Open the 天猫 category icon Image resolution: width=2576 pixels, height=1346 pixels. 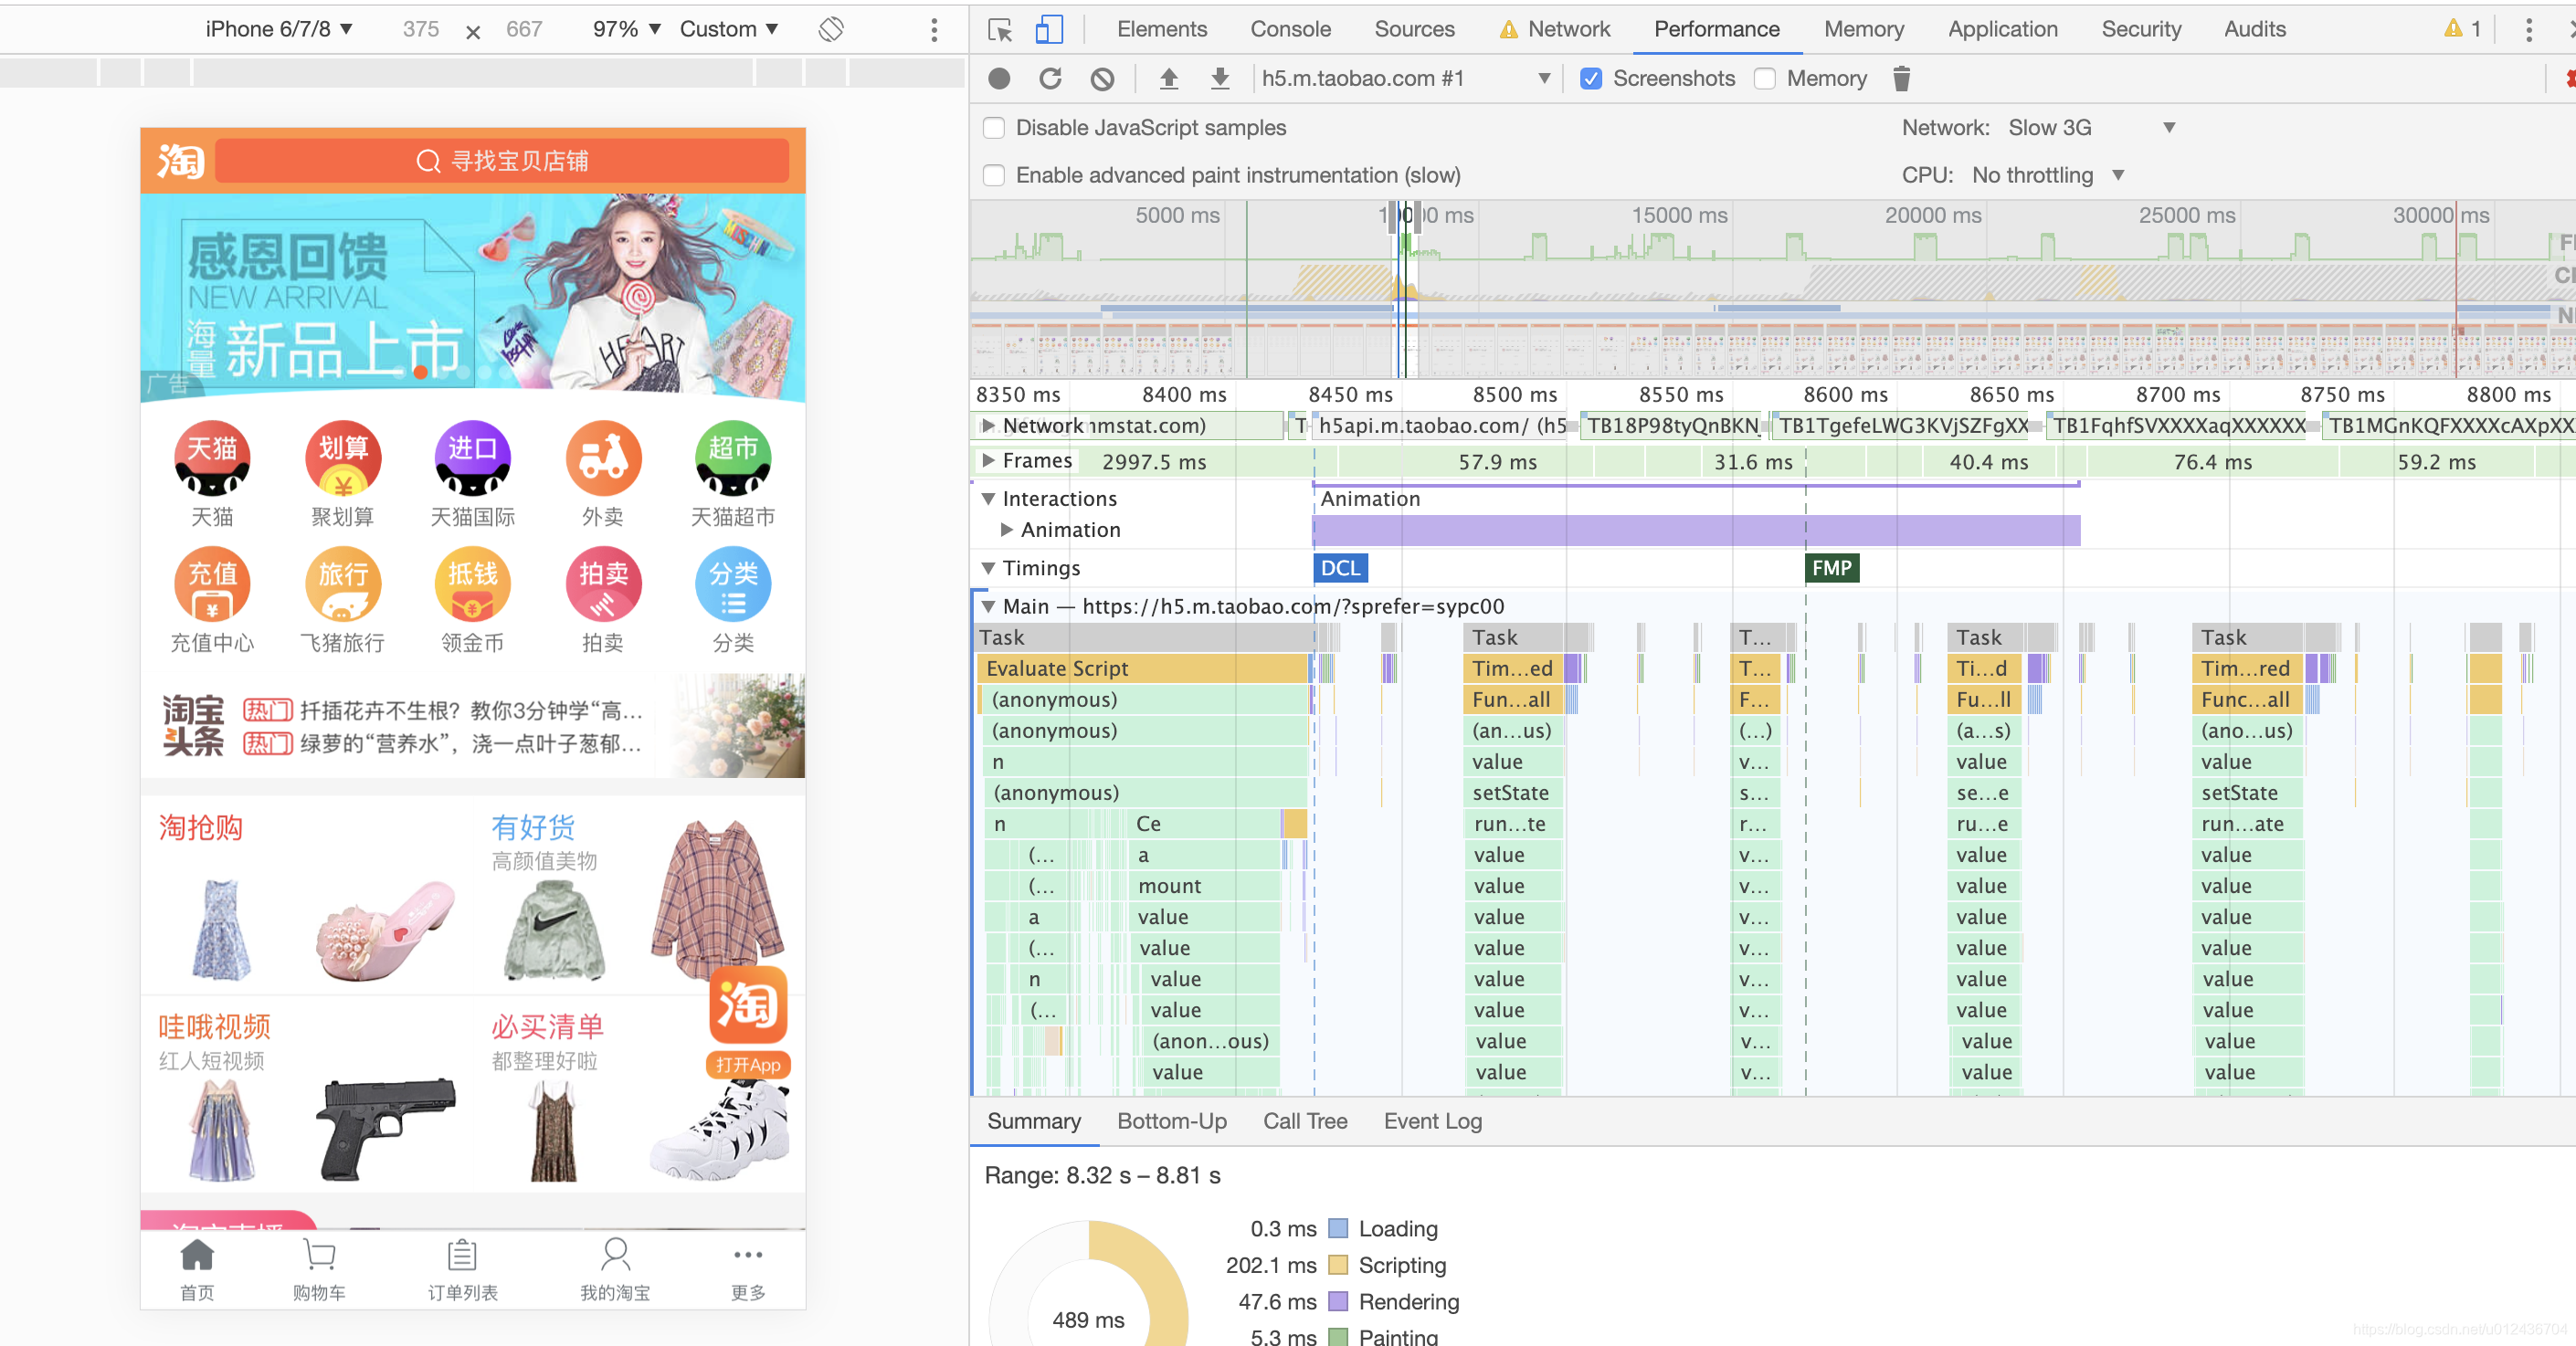tap(212, 458)
